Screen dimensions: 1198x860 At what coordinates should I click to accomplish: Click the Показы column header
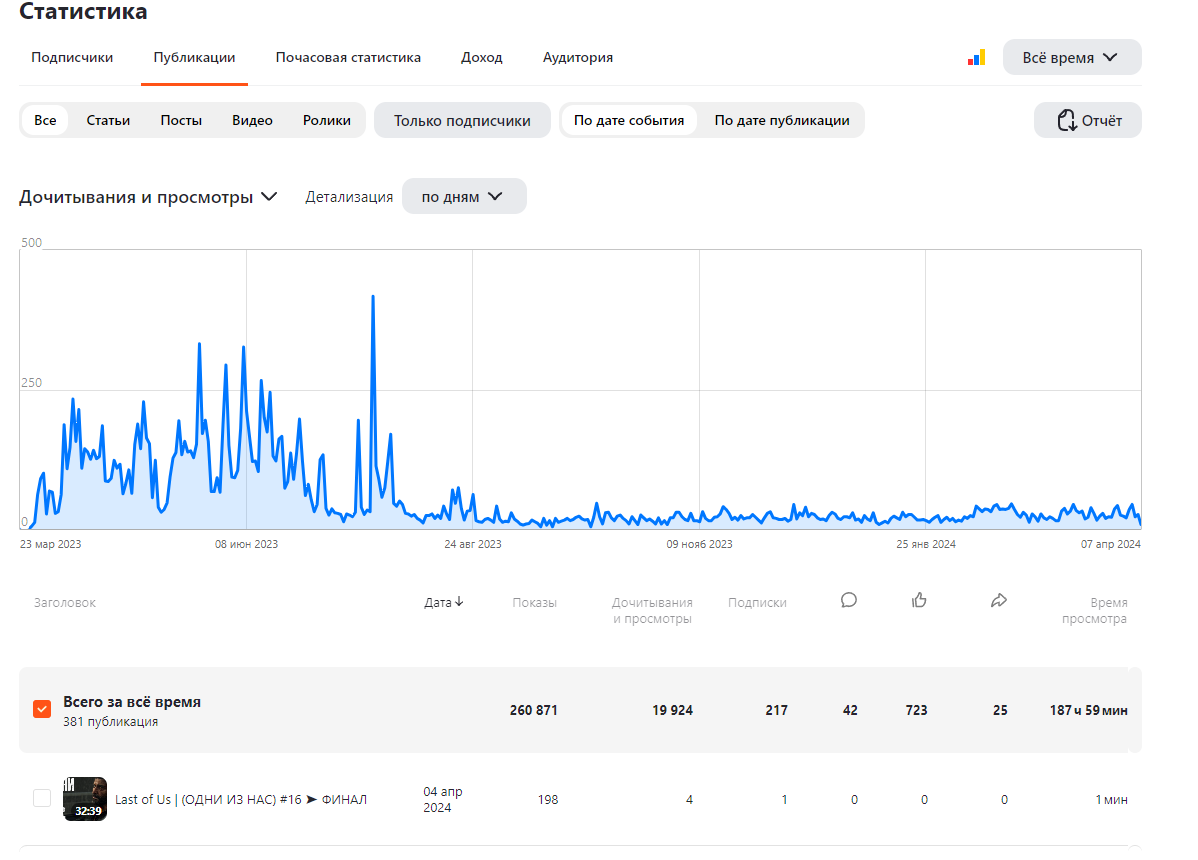[x=534, y=602]
